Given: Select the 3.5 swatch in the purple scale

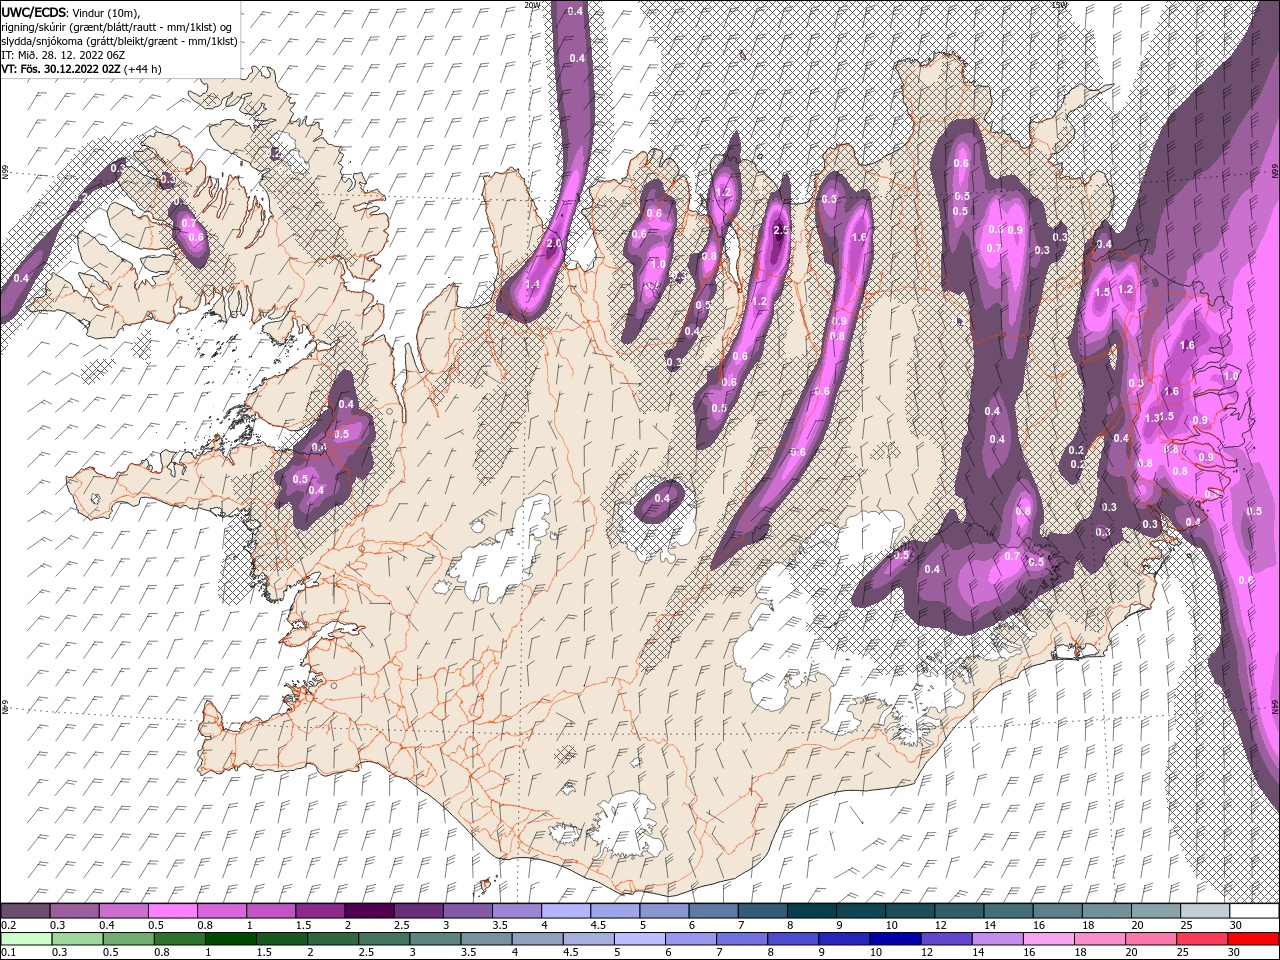Looking at the screenshot, I should coord(517,911).
